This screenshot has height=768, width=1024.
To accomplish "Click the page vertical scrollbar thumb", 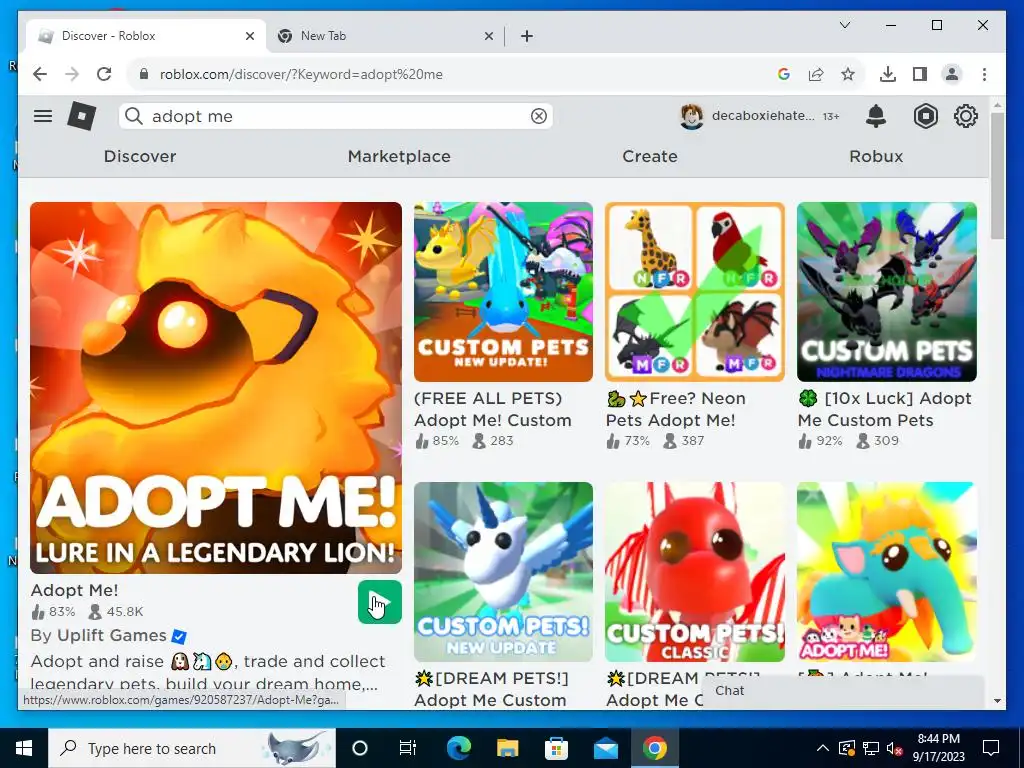I will (997, 175).
